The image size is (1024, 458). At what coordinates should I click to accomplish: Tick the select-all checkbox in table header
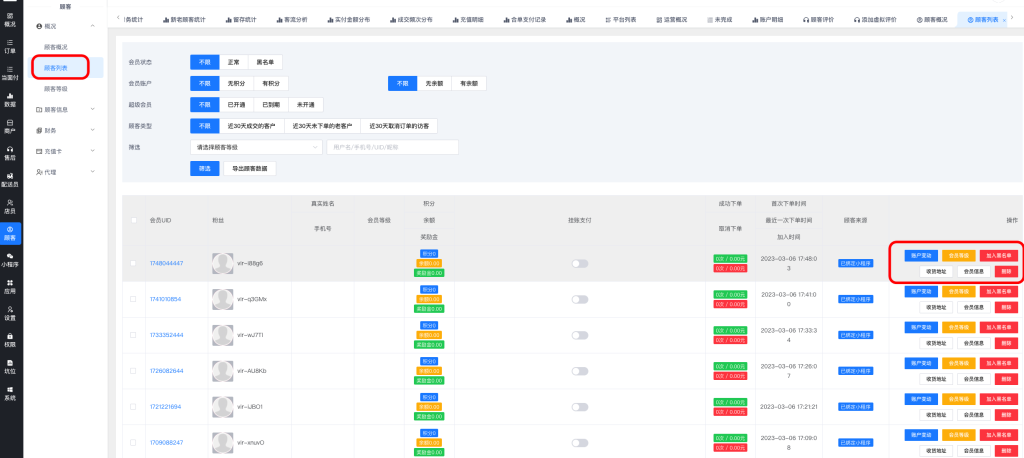point(134,220)
